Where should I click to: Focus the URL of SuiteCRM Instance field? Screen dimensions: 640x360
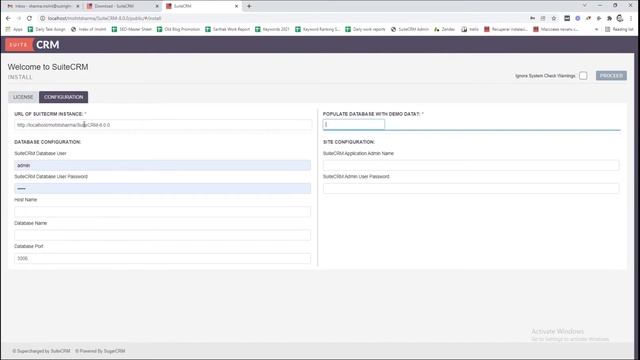(x=162, y=125)
